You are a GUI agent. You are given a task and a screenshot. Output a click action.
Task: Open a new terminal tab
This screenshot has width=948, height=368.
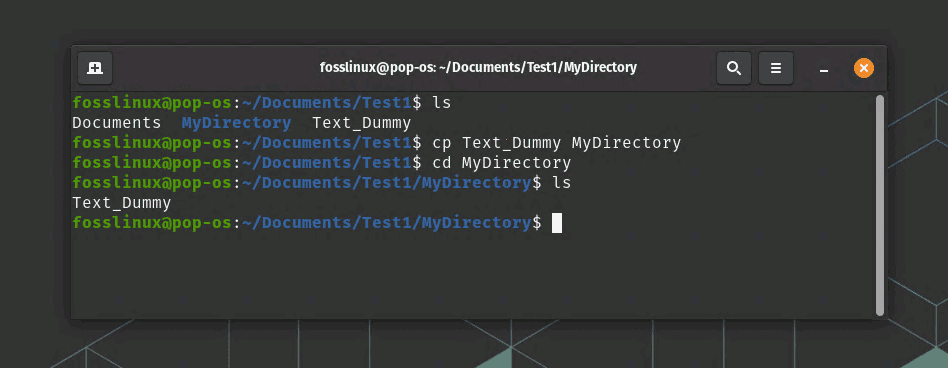coord(95,68)
